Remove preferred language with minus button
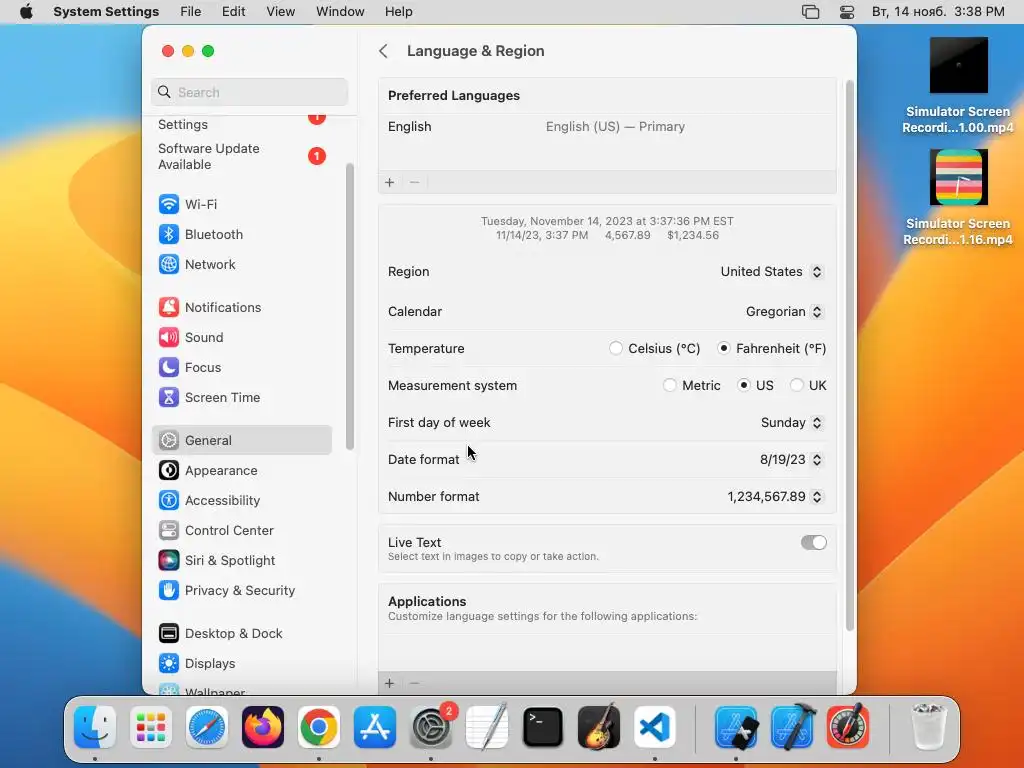Screen dimensions: 1024x768 click(x=414, y=182)
